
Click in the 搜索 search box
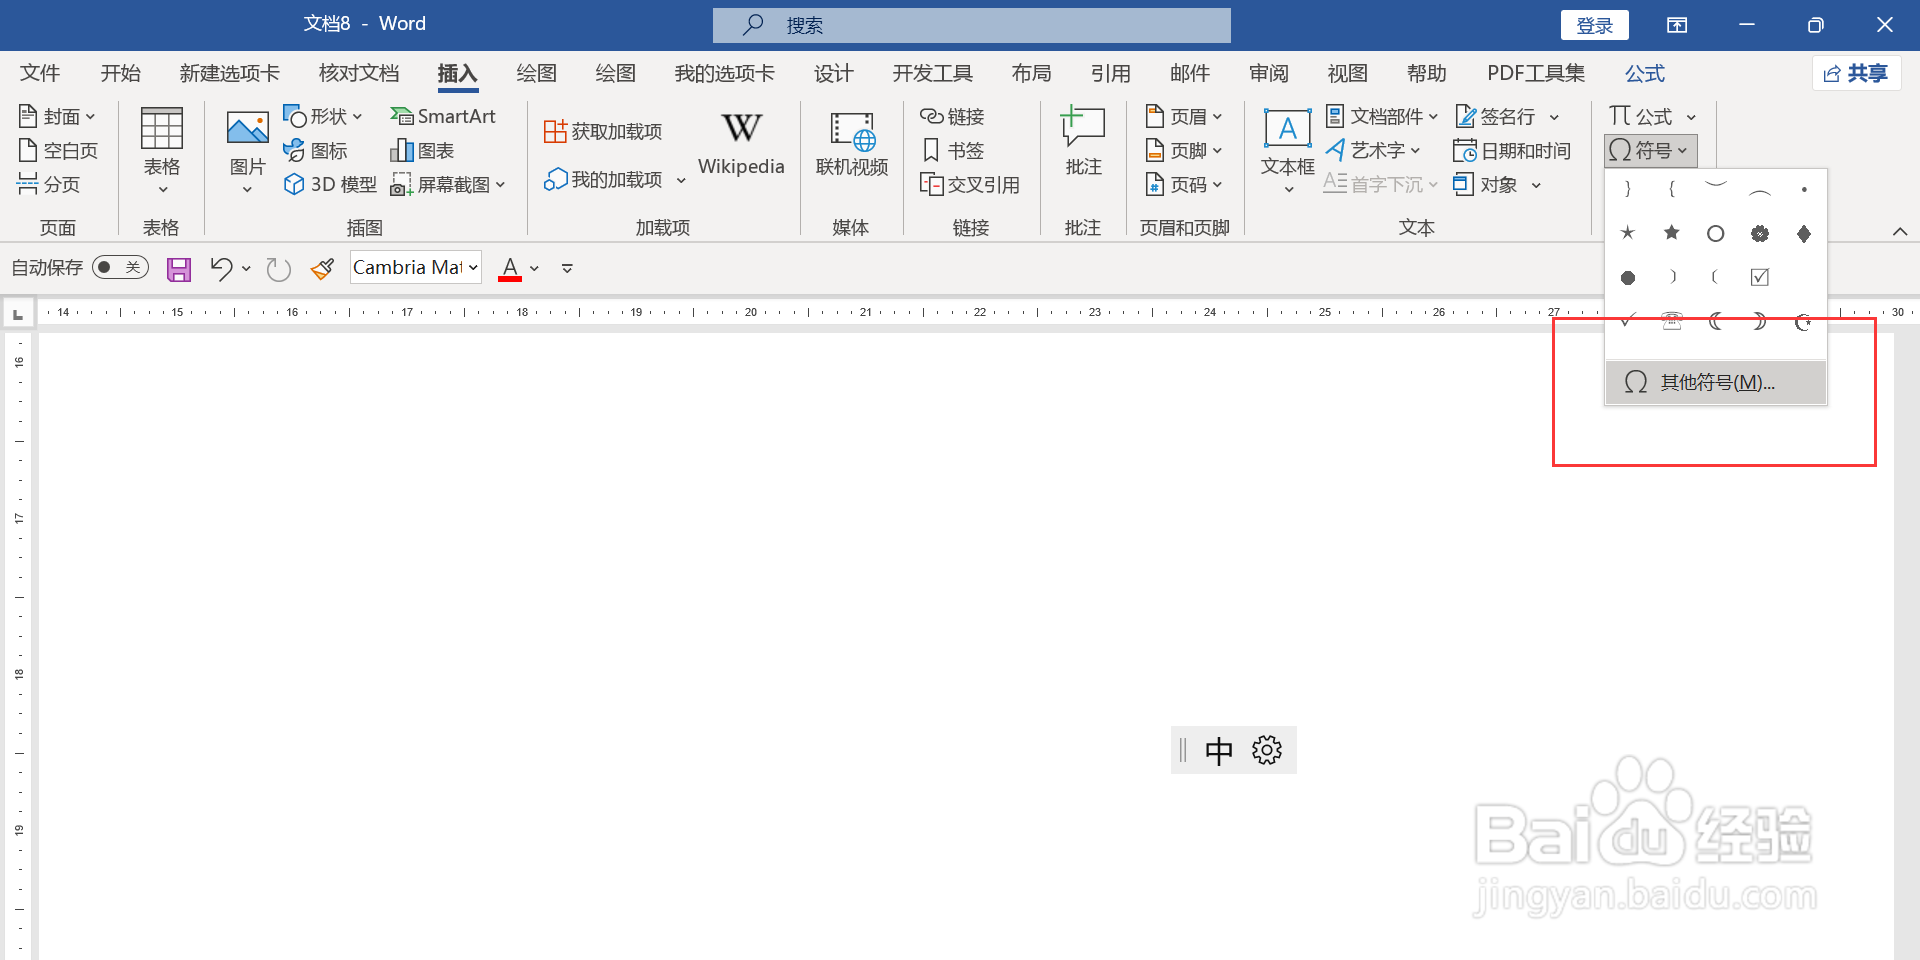[972, 25]
